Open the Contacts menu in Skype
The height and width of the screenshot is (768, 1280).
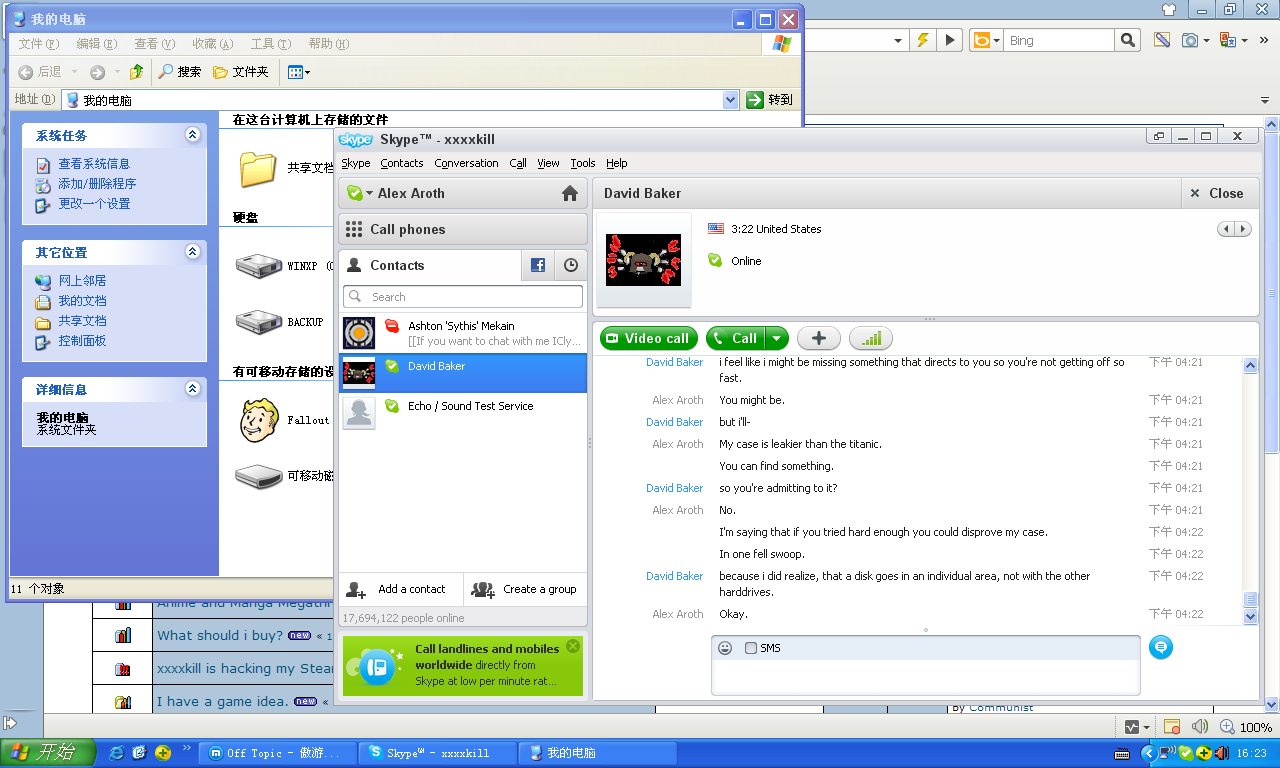402,163
